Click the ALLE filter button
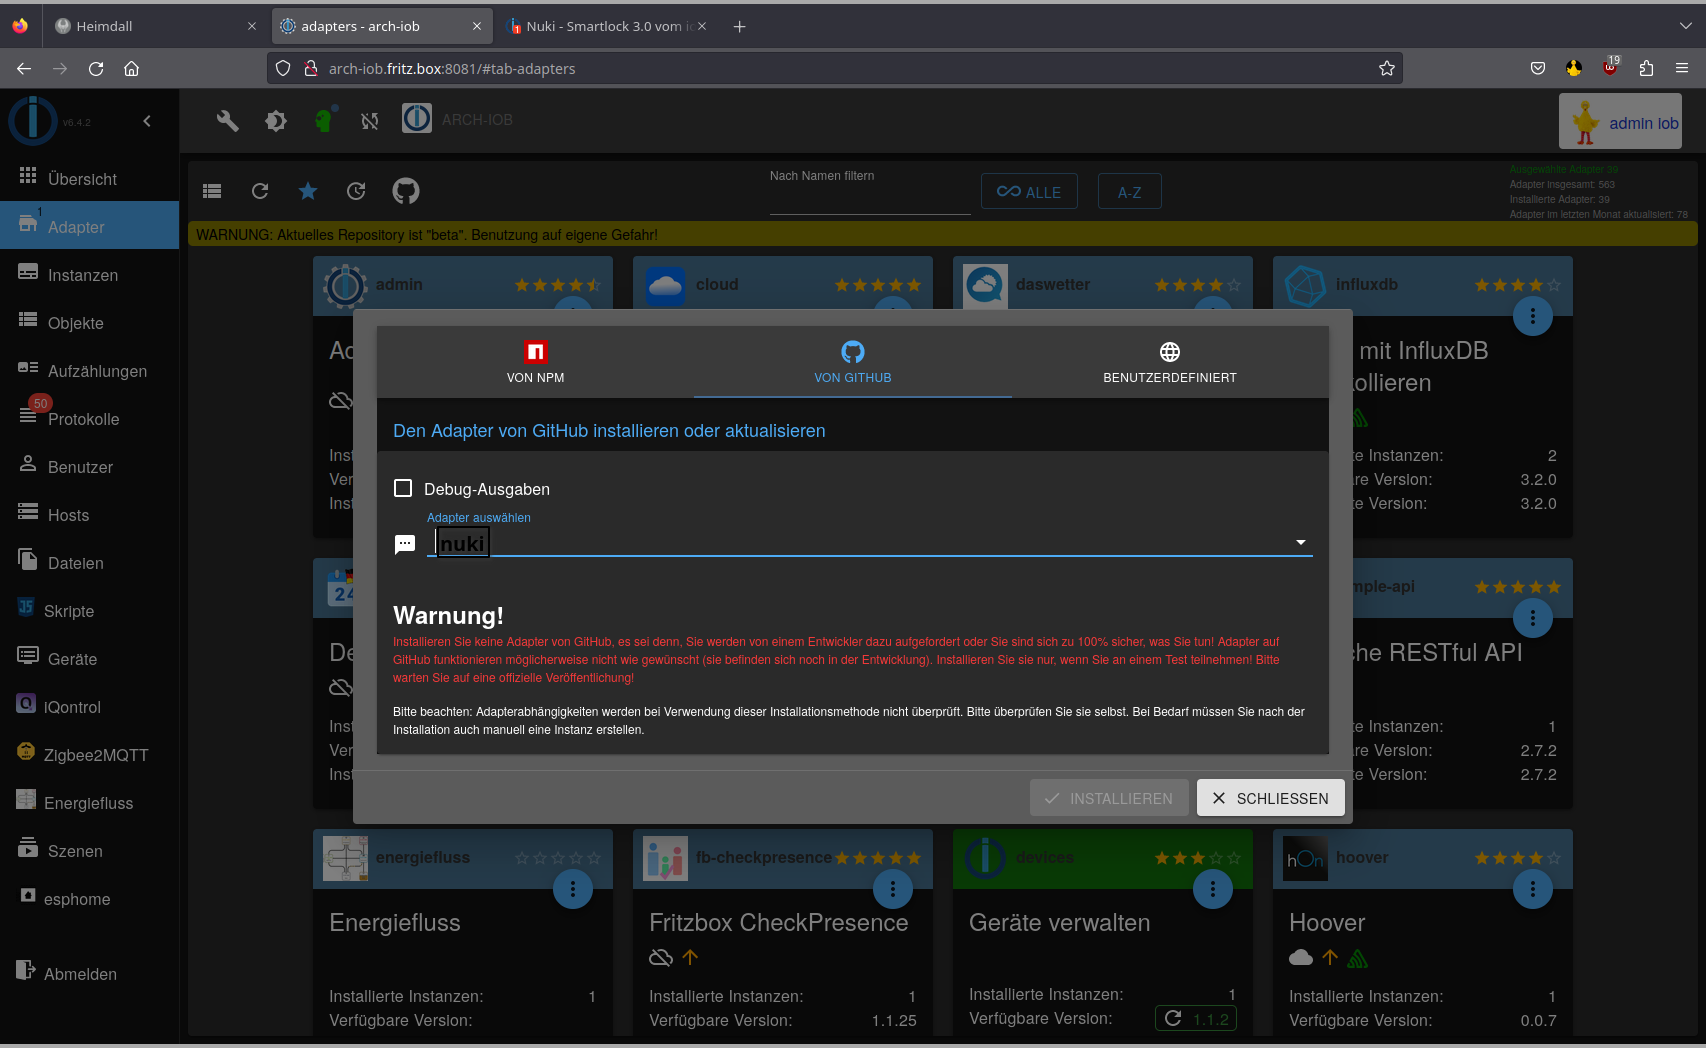 click(x=1029, y=191)
